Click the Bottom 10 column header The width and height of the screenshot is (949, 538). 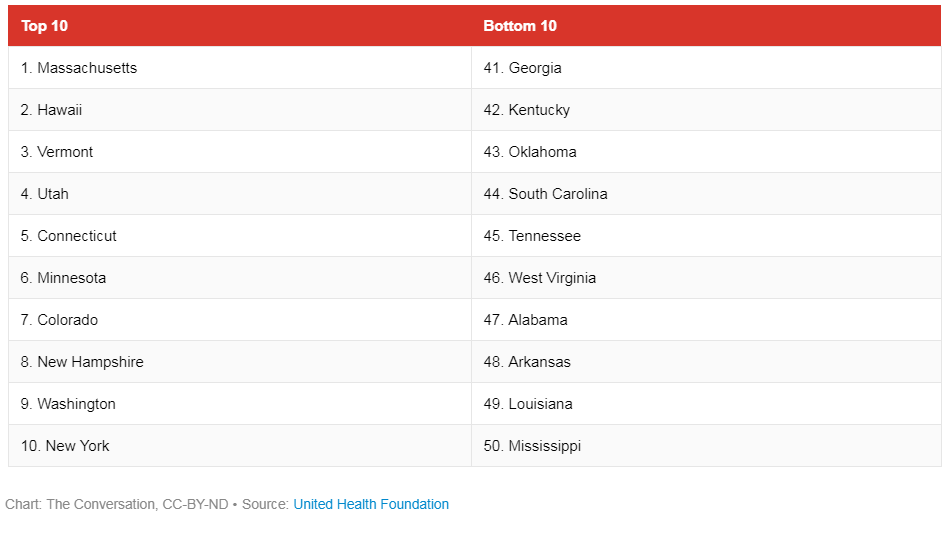coord(706,25)
